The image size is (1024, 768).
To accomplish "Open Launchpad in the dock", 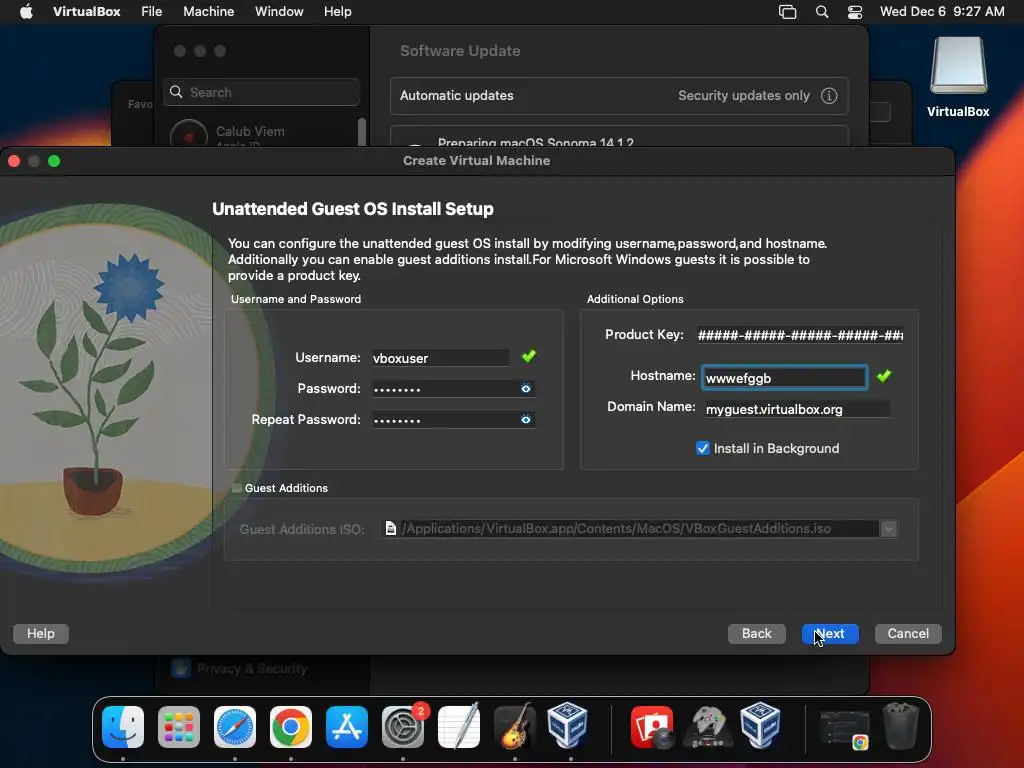I will click(x=179, y=727).
